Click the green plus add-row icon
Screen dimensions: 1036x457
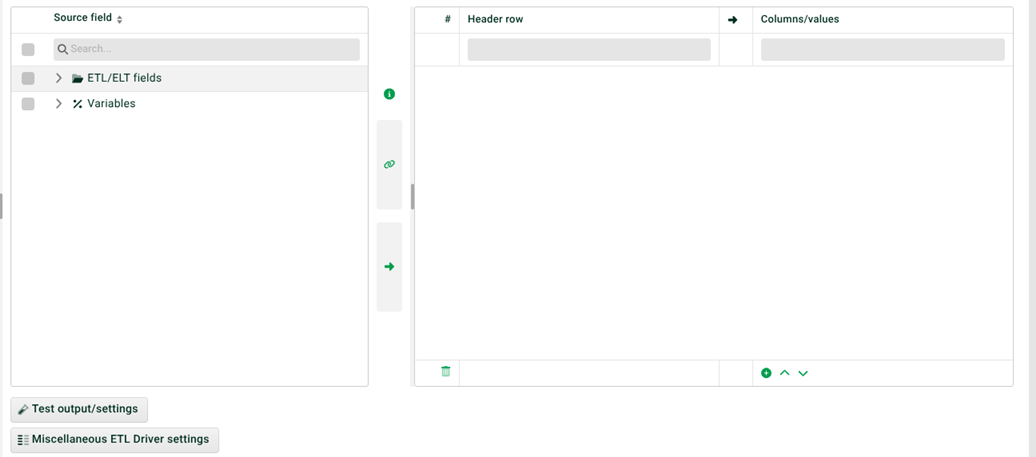point(766,373)
